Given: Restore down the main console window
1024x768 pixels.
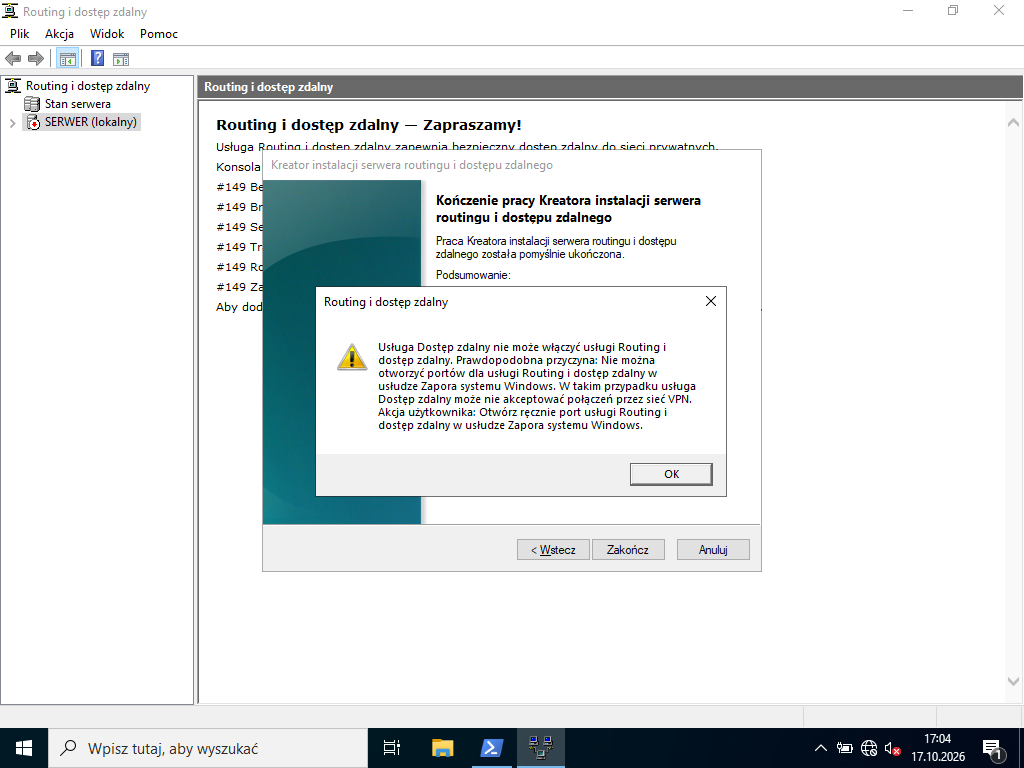Looking at the screenshot, I should (x=953, y=11).
